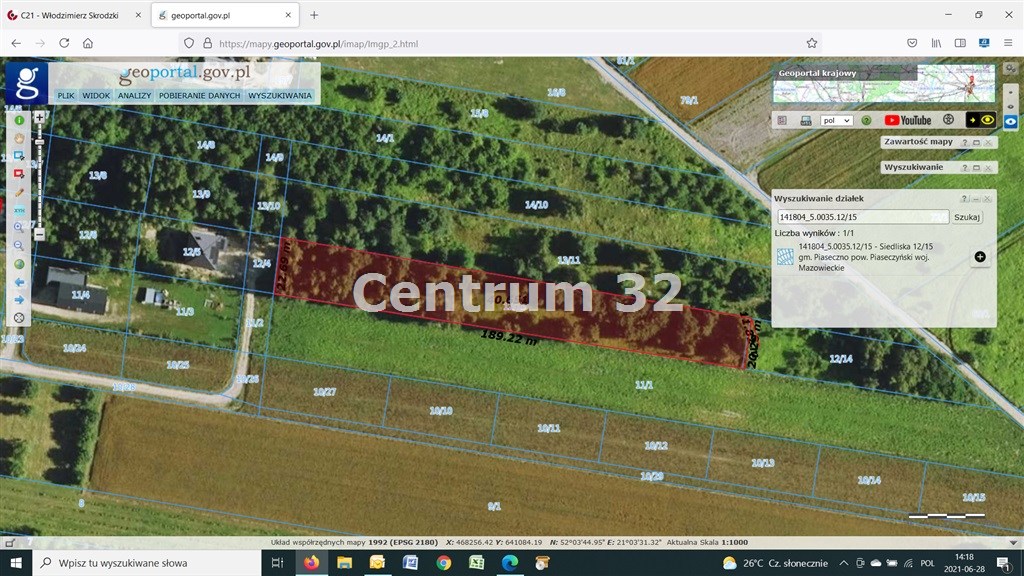Open the YouTube link icon

[x=907, y=120]
